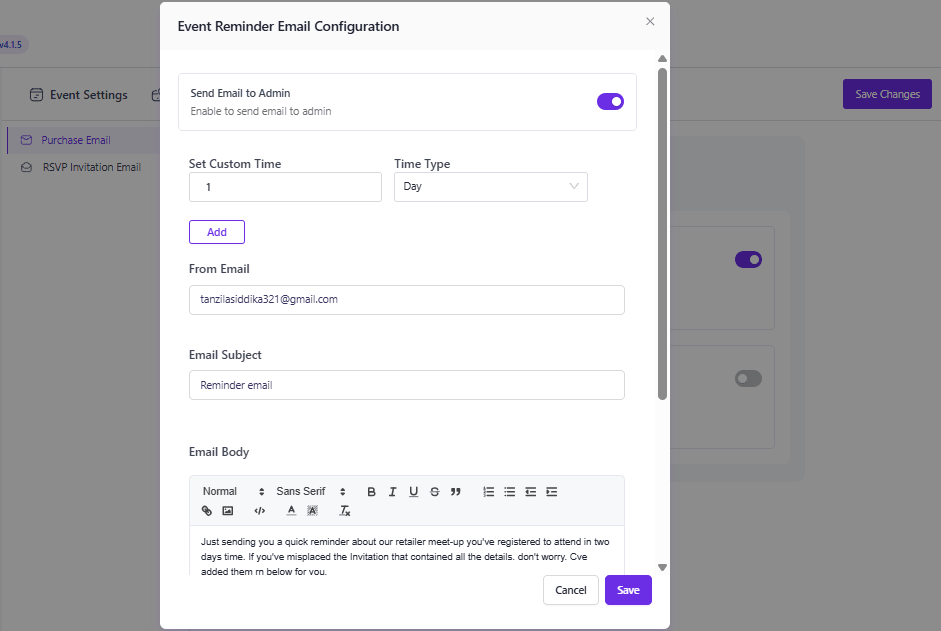This screenshot has width=941, height=631.
Task: Save the reminder email configuration
Action: (628, 590)
